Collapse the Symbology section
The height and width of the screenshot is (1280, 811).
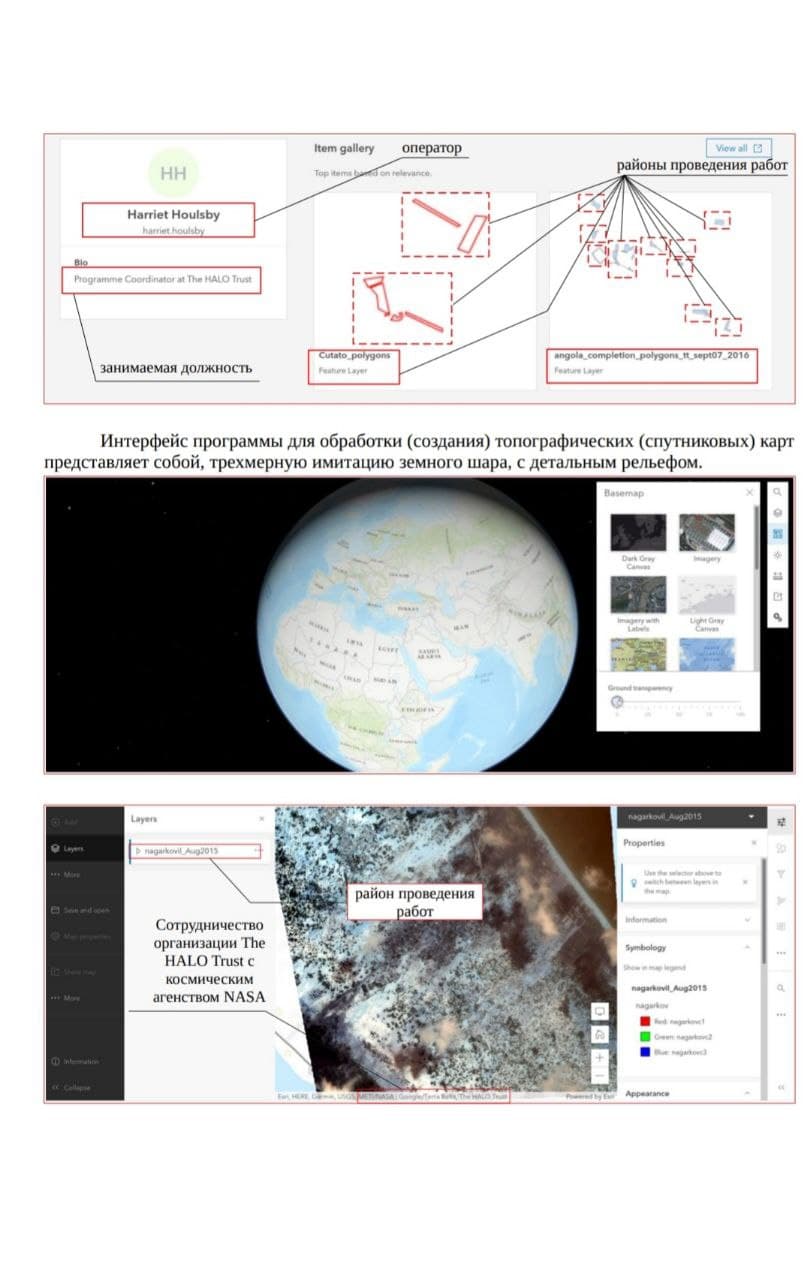click(x=747, y=947)
